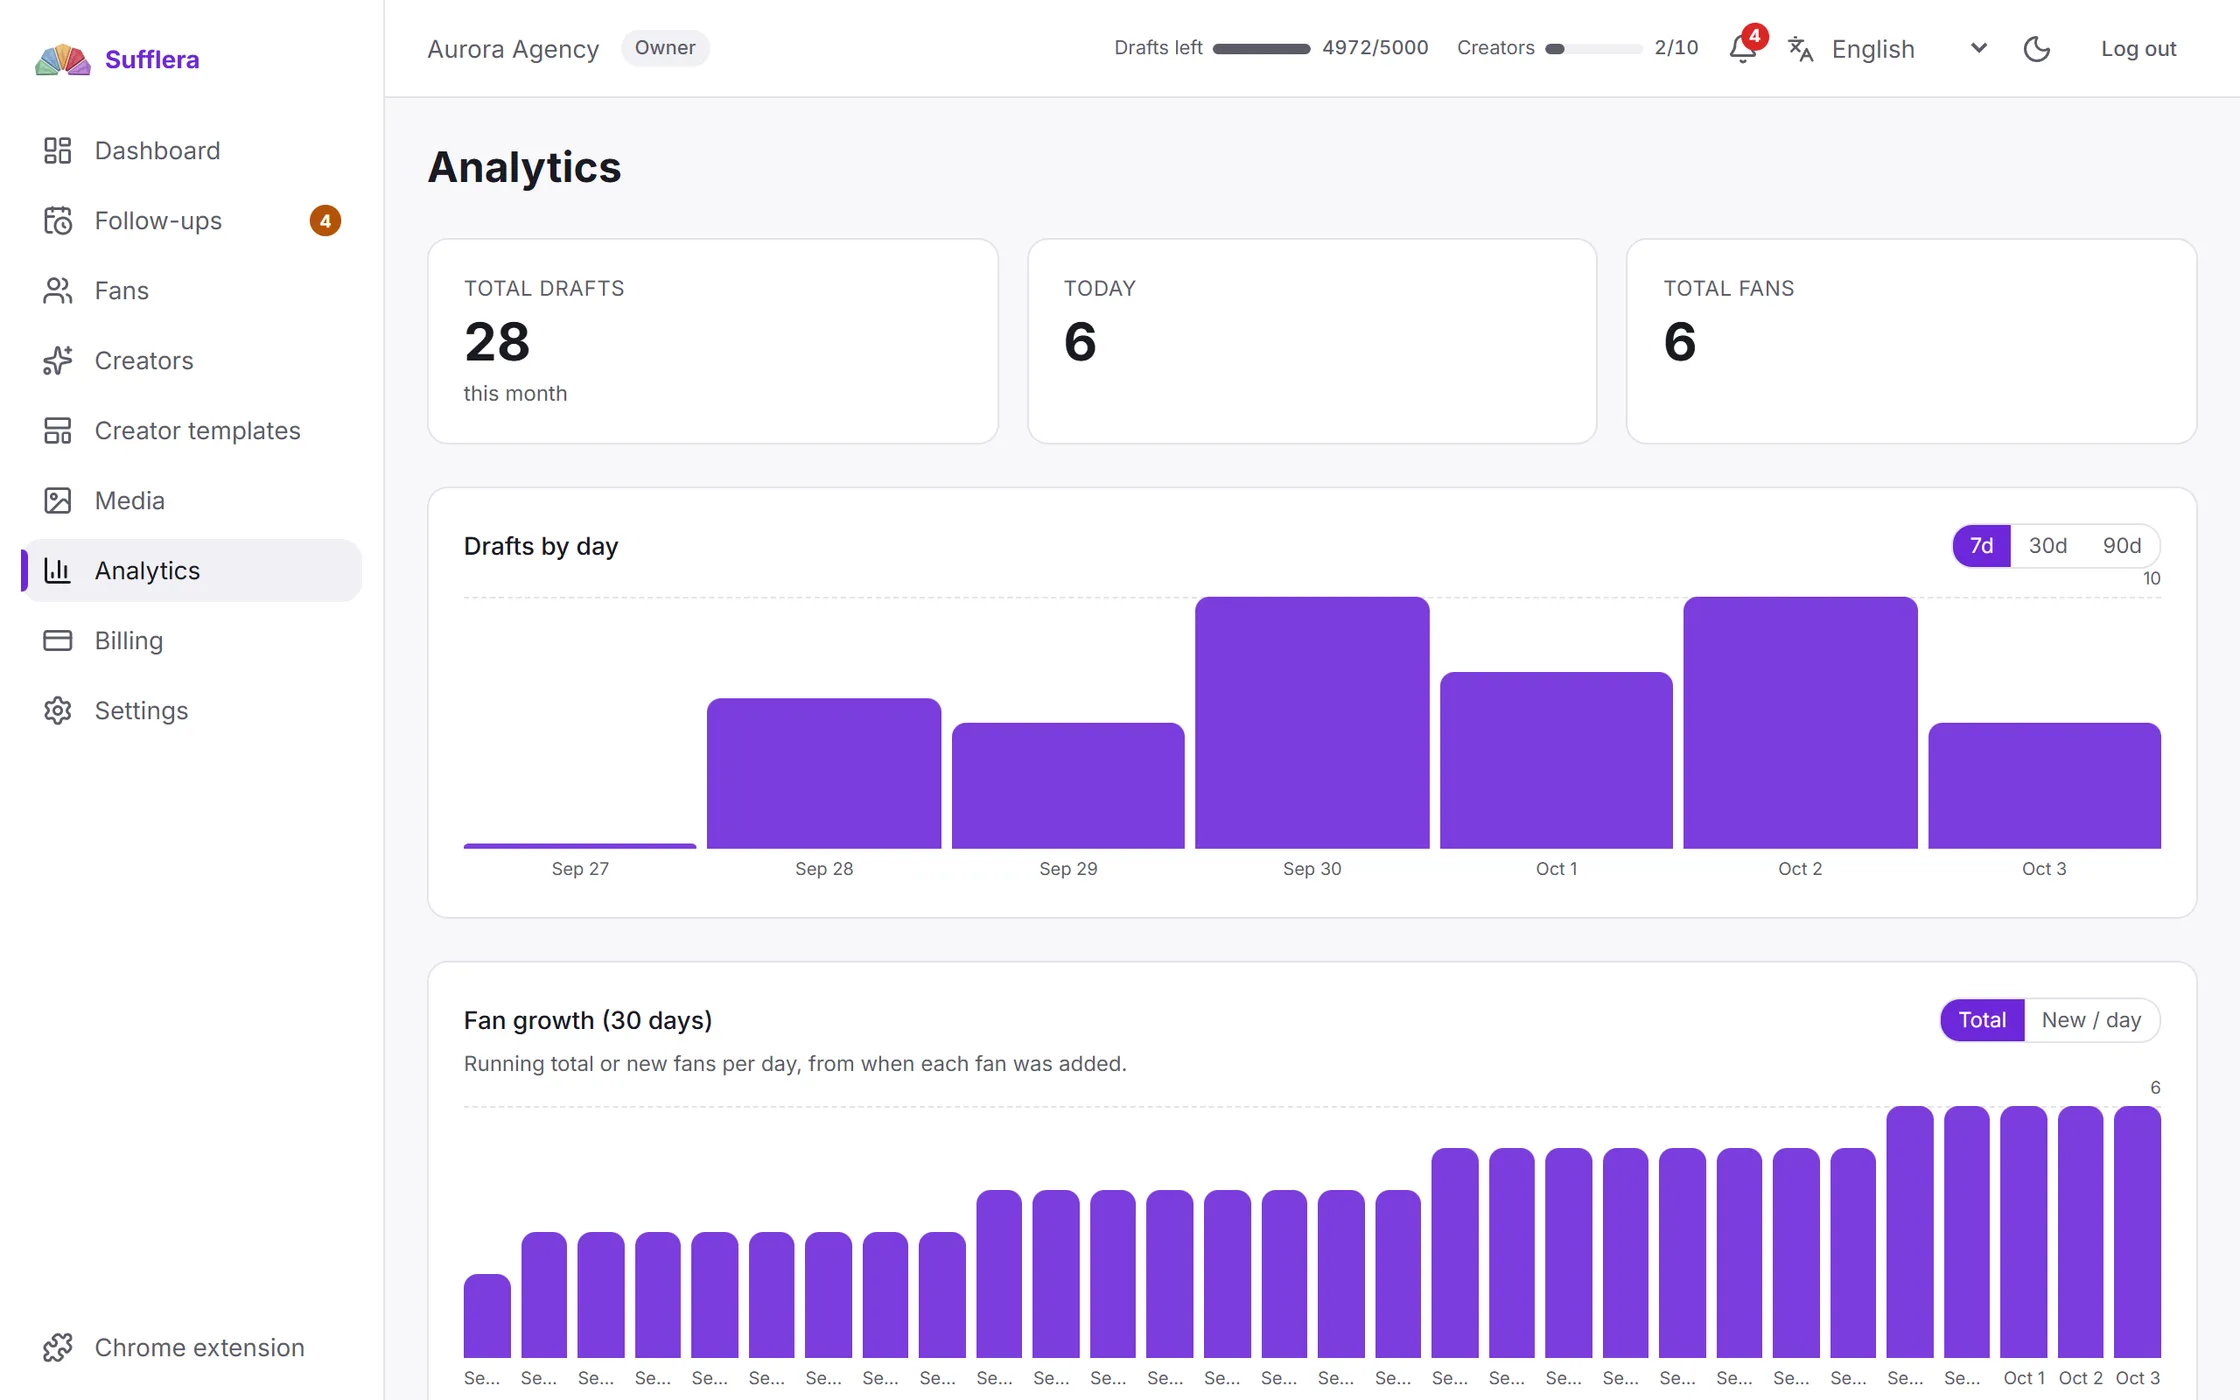Click the Sep 27 drafts bar
Screen dimensions: 2240x1400
click(x=580, y=846)
